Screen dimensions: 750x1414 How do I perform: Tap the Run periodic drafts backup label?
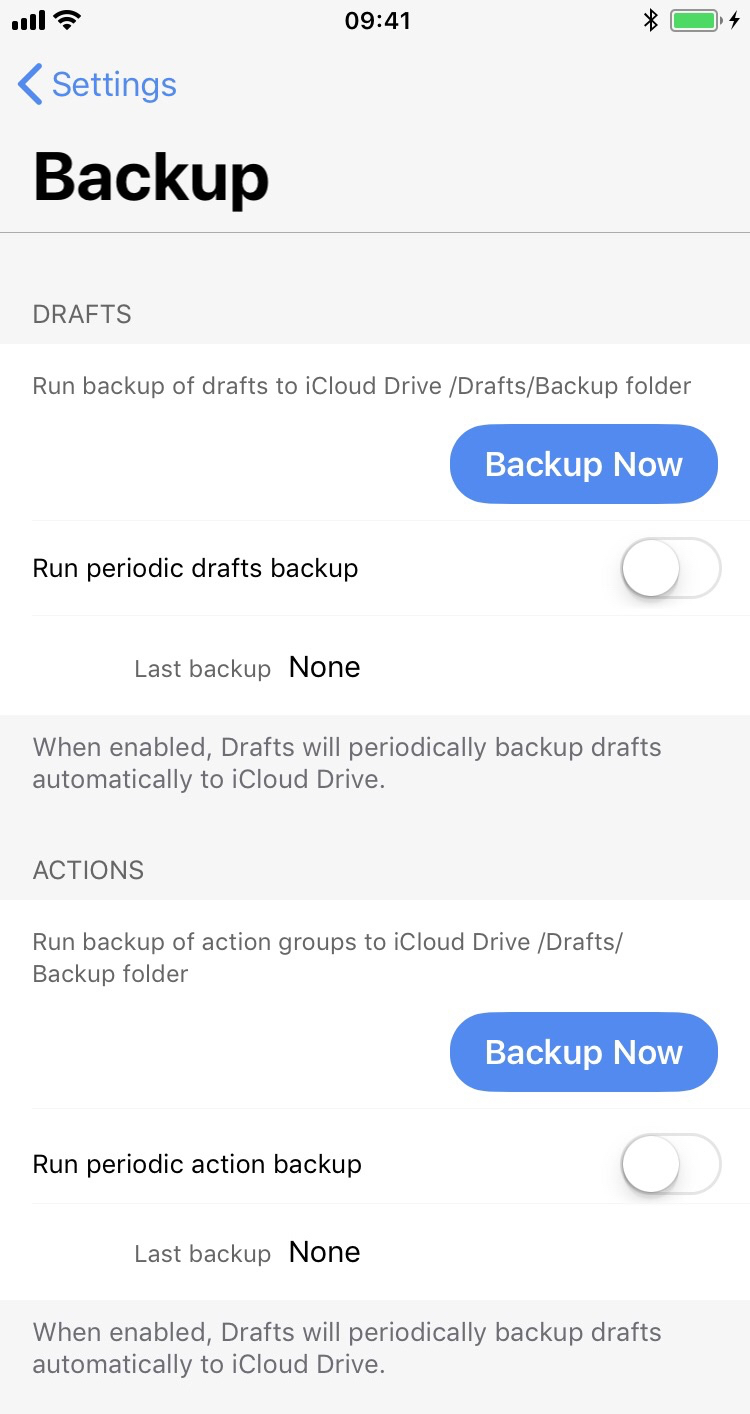click(x=195, y=568)
